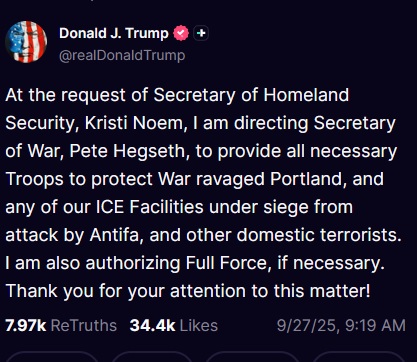Click the third action button below stats
The image size is (417, 362).
253,357
